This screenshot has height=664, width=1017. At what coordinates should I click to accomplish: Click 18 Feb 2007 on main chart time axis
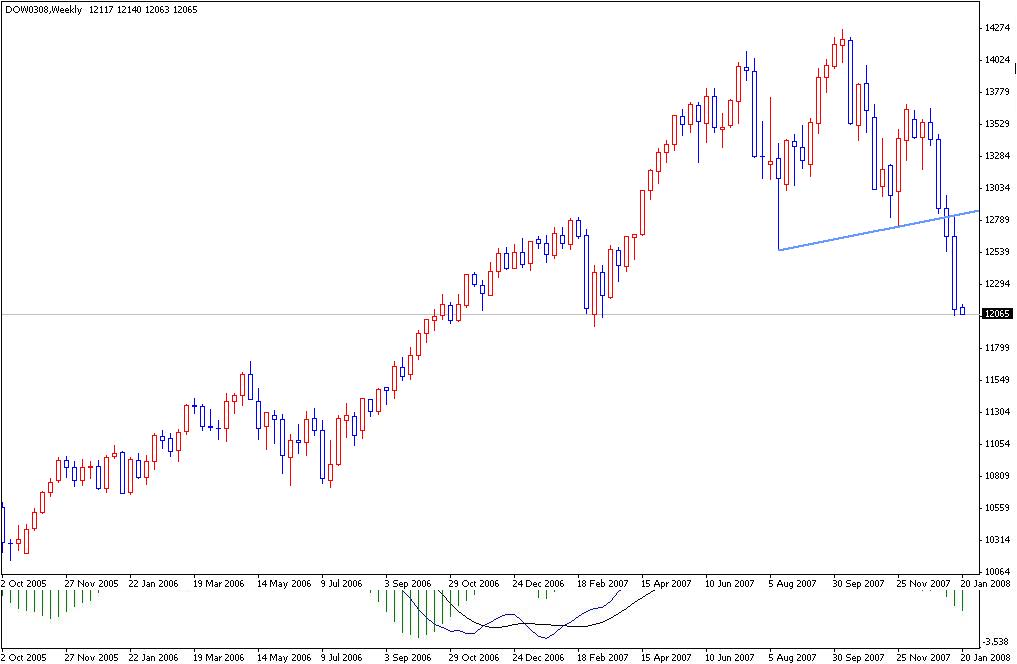(603, 584)
